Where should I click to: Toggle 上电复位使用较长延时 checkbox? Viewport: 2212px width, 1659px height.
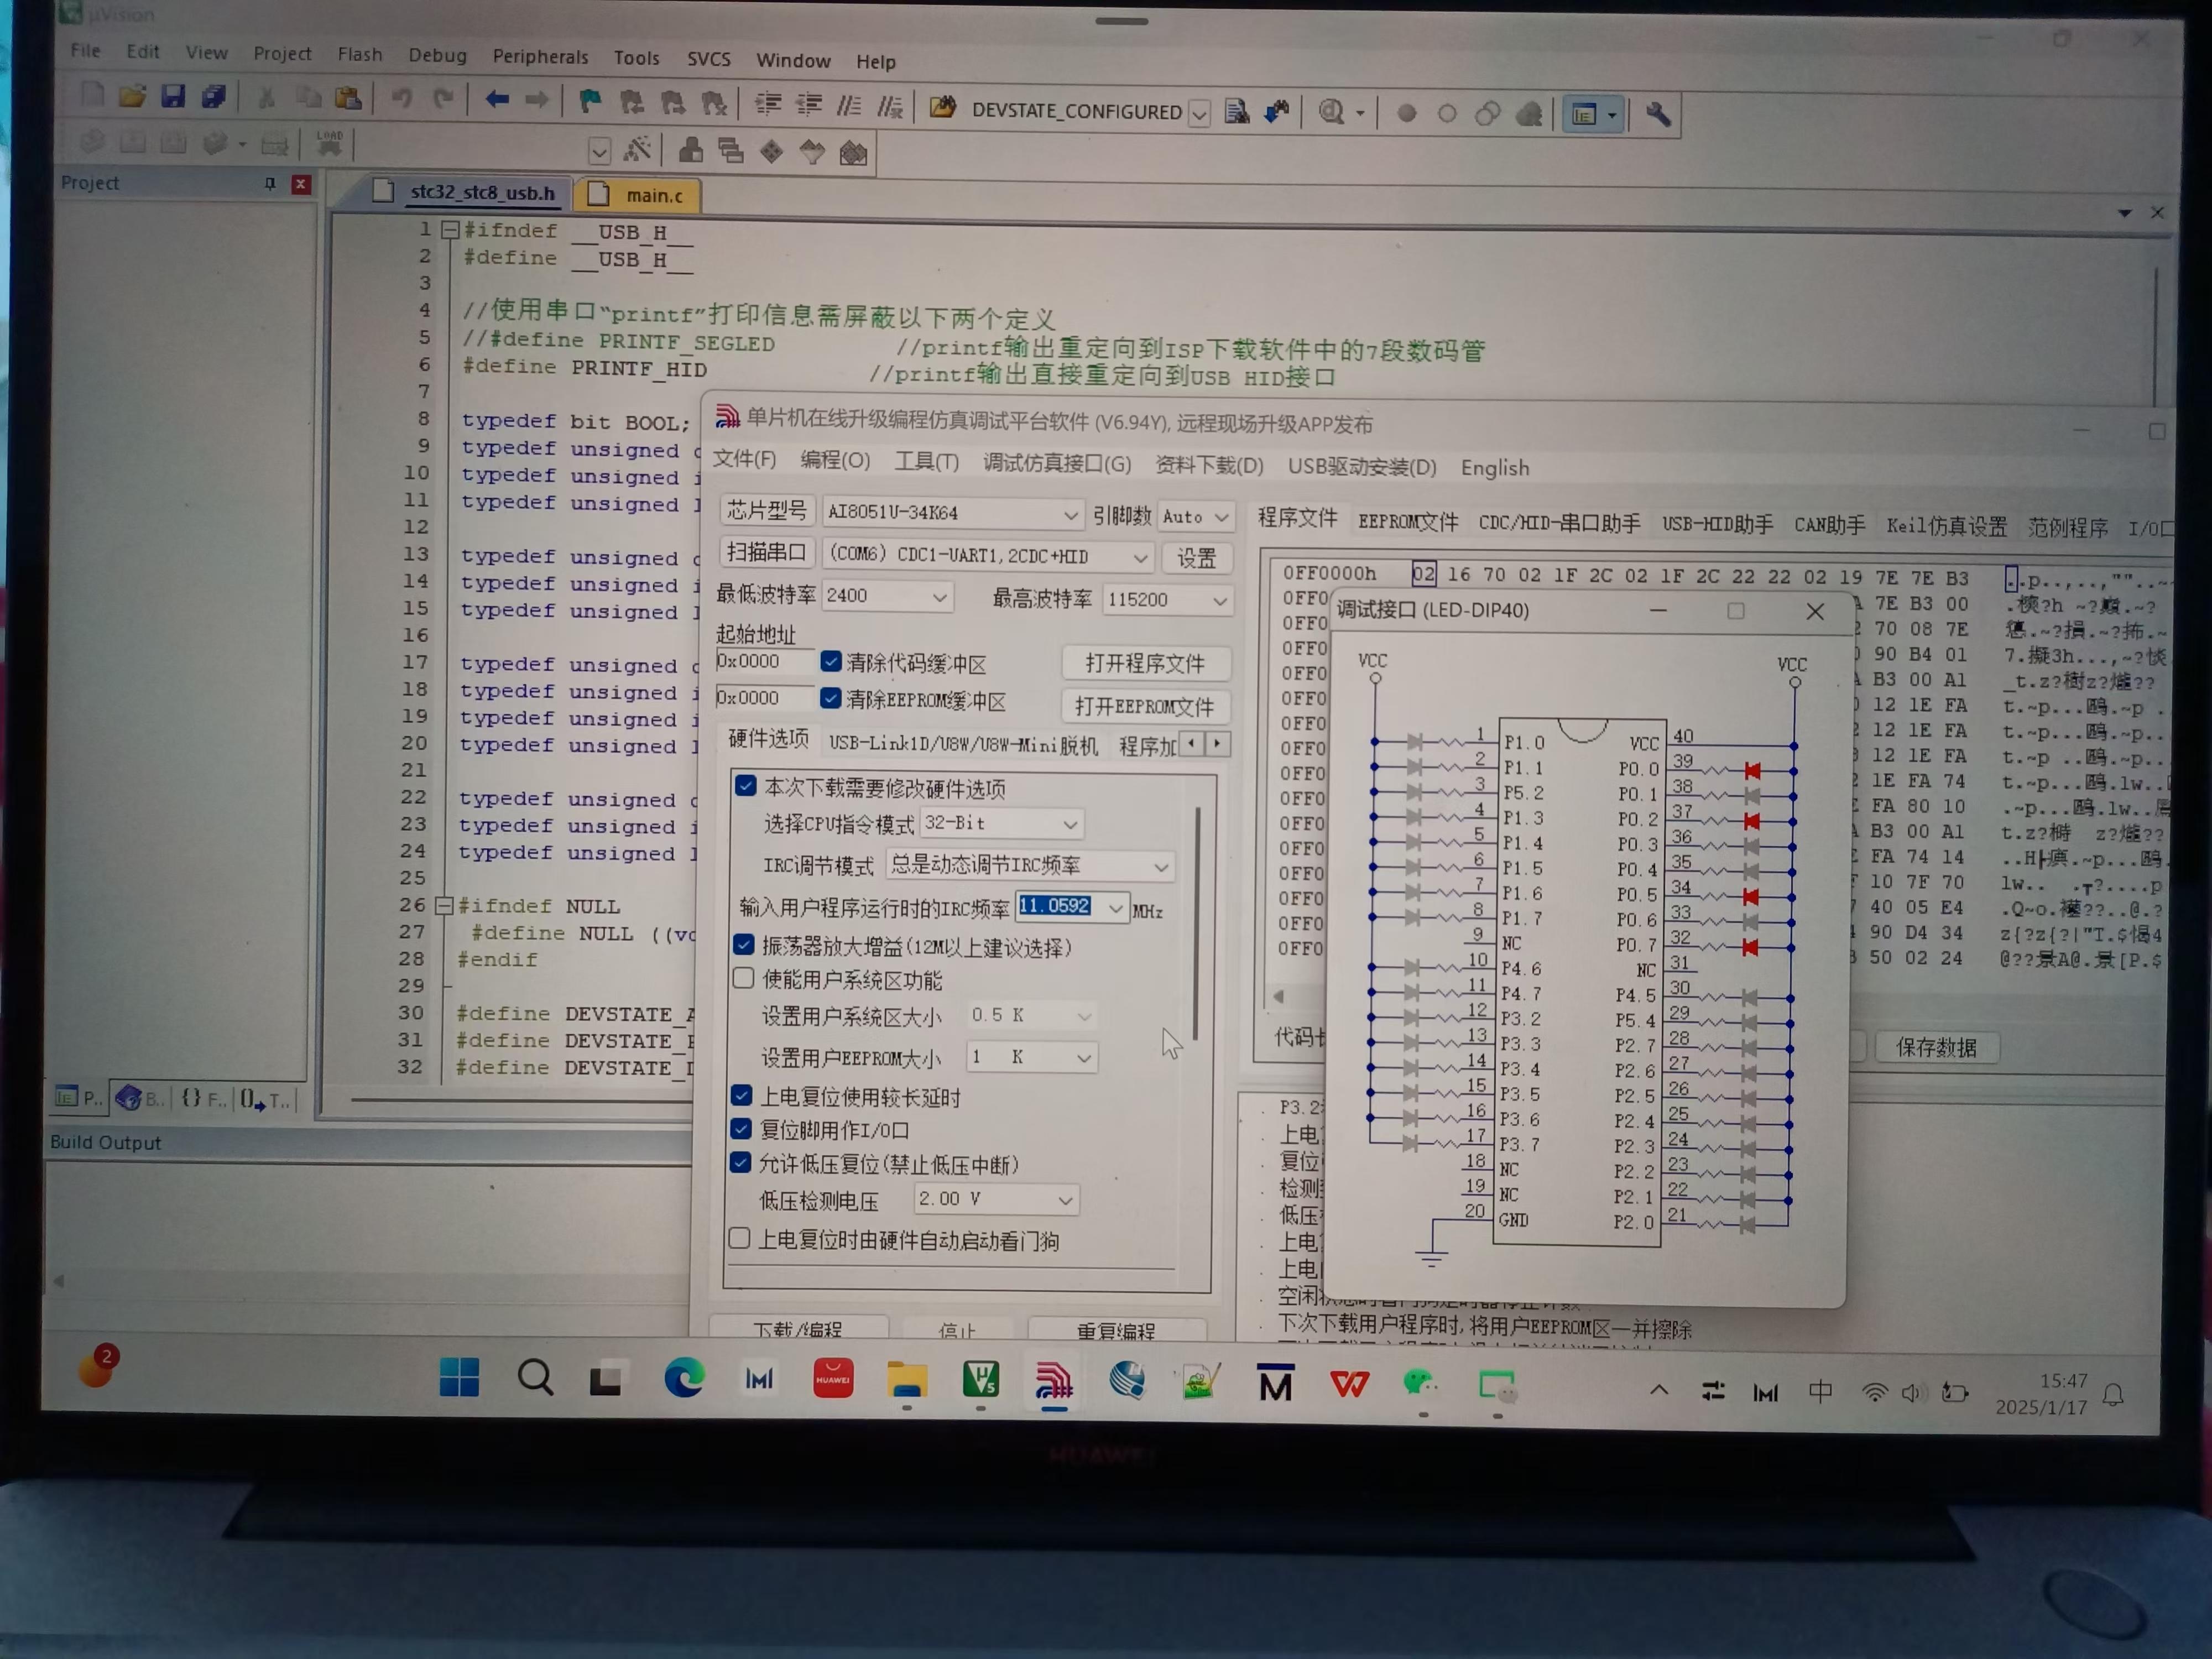coord(741,1095)
